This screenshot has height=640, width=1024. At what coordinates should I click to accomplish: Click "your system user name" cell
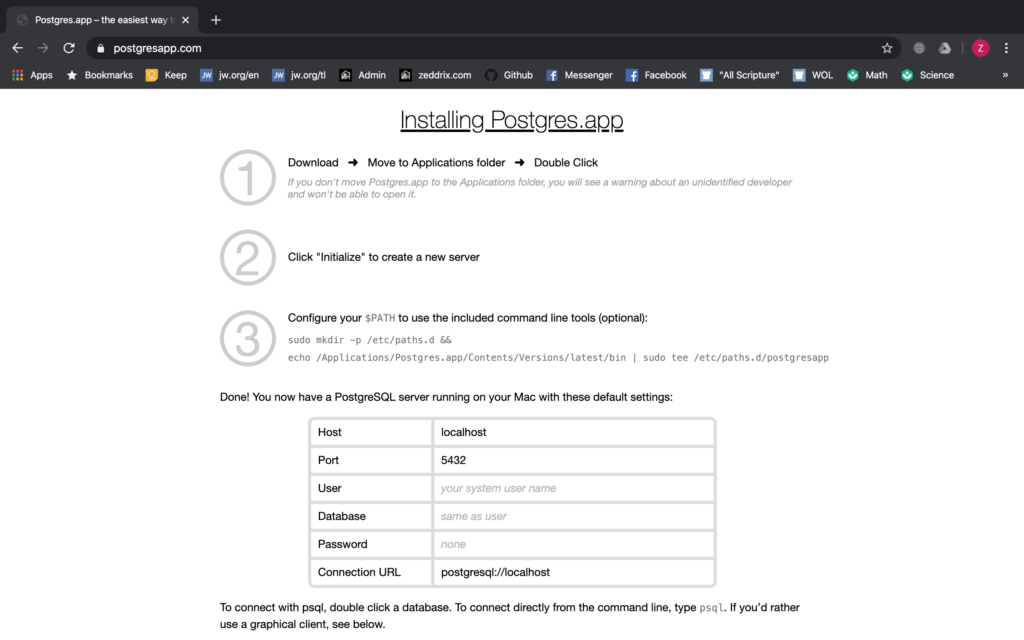573,488
